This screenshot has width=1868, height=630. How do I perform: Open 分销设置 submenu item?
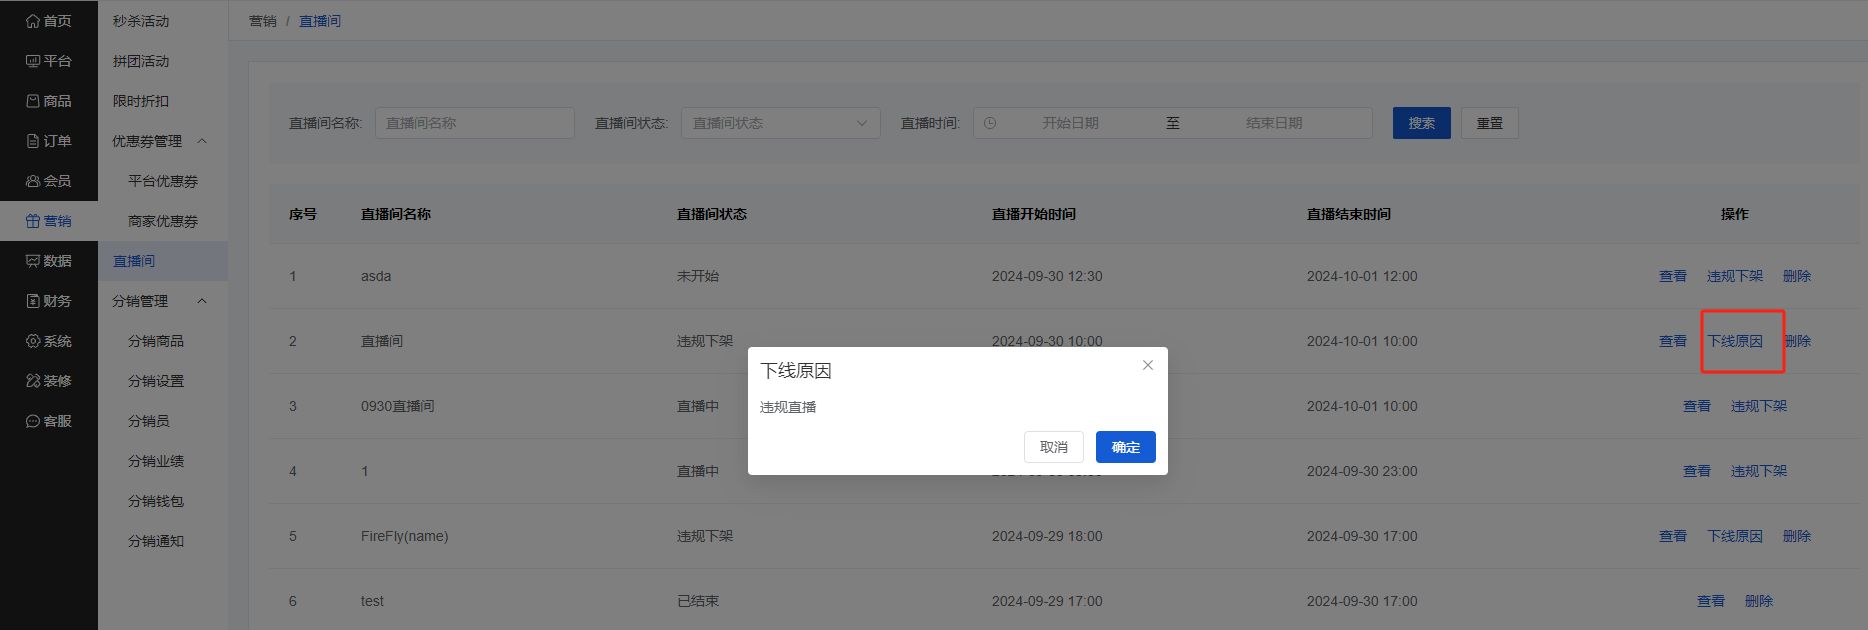(x=156, y=381)
